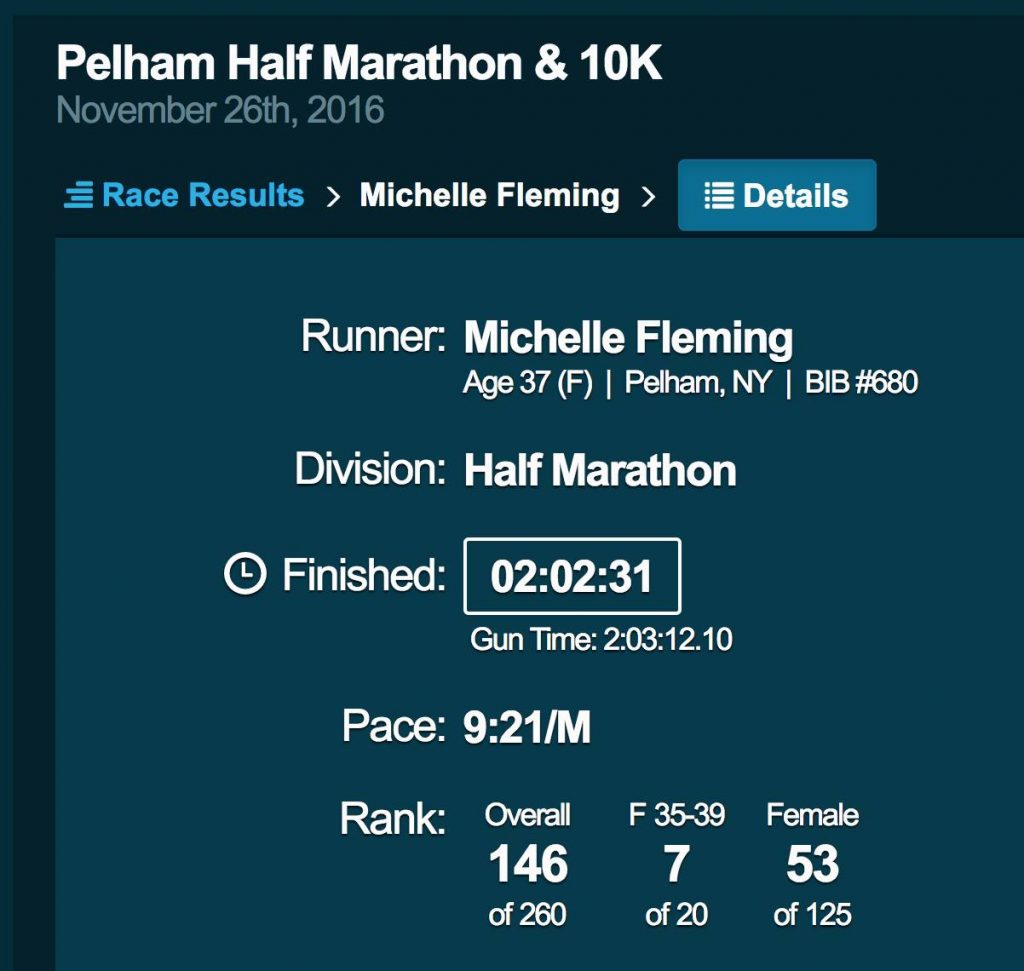Click the chevron after Race Results
The height and width of the screenshot is (971, 1024).
[x=333, y=196]
